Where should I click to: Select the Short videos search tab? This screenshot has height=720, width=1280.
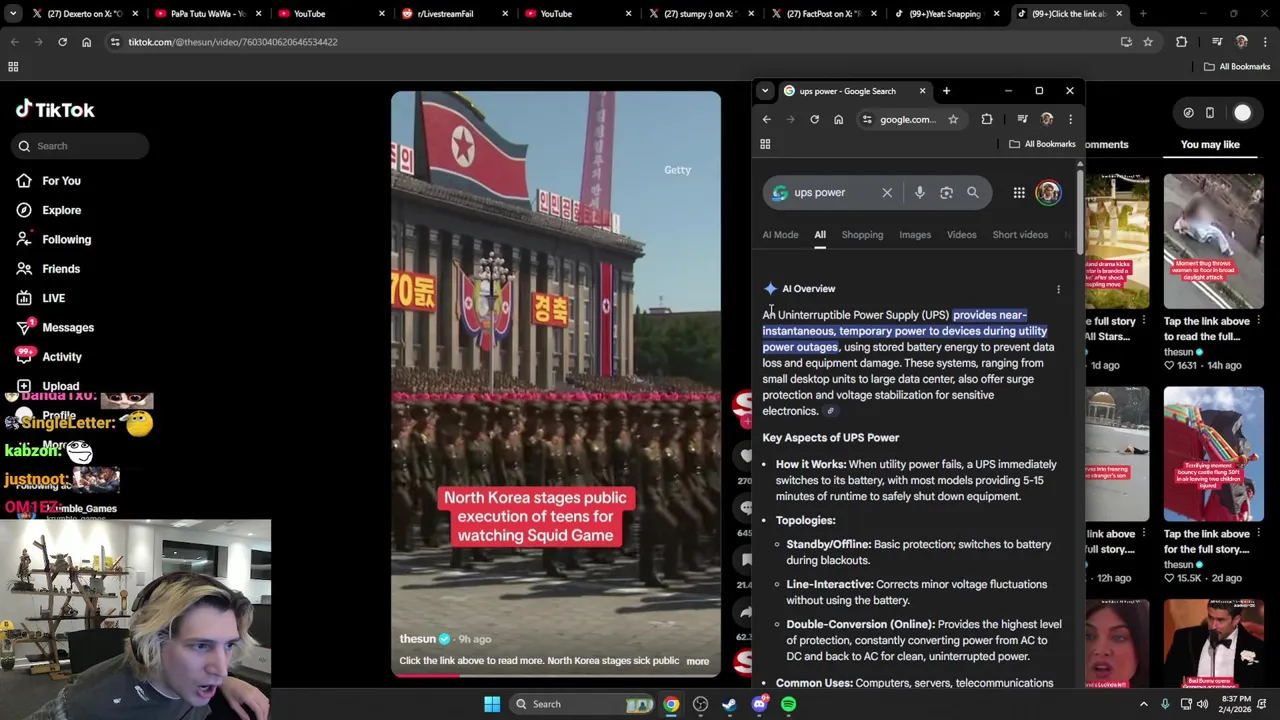(1020, 235)
